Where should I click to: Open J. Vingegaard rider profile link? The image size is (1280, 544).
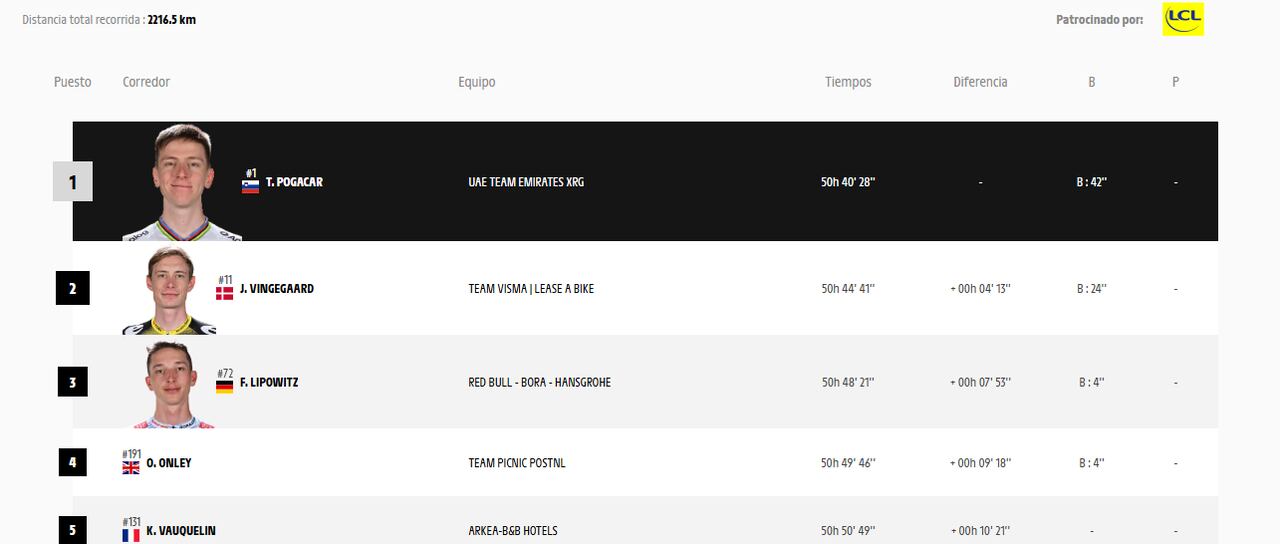click(277, 289)
